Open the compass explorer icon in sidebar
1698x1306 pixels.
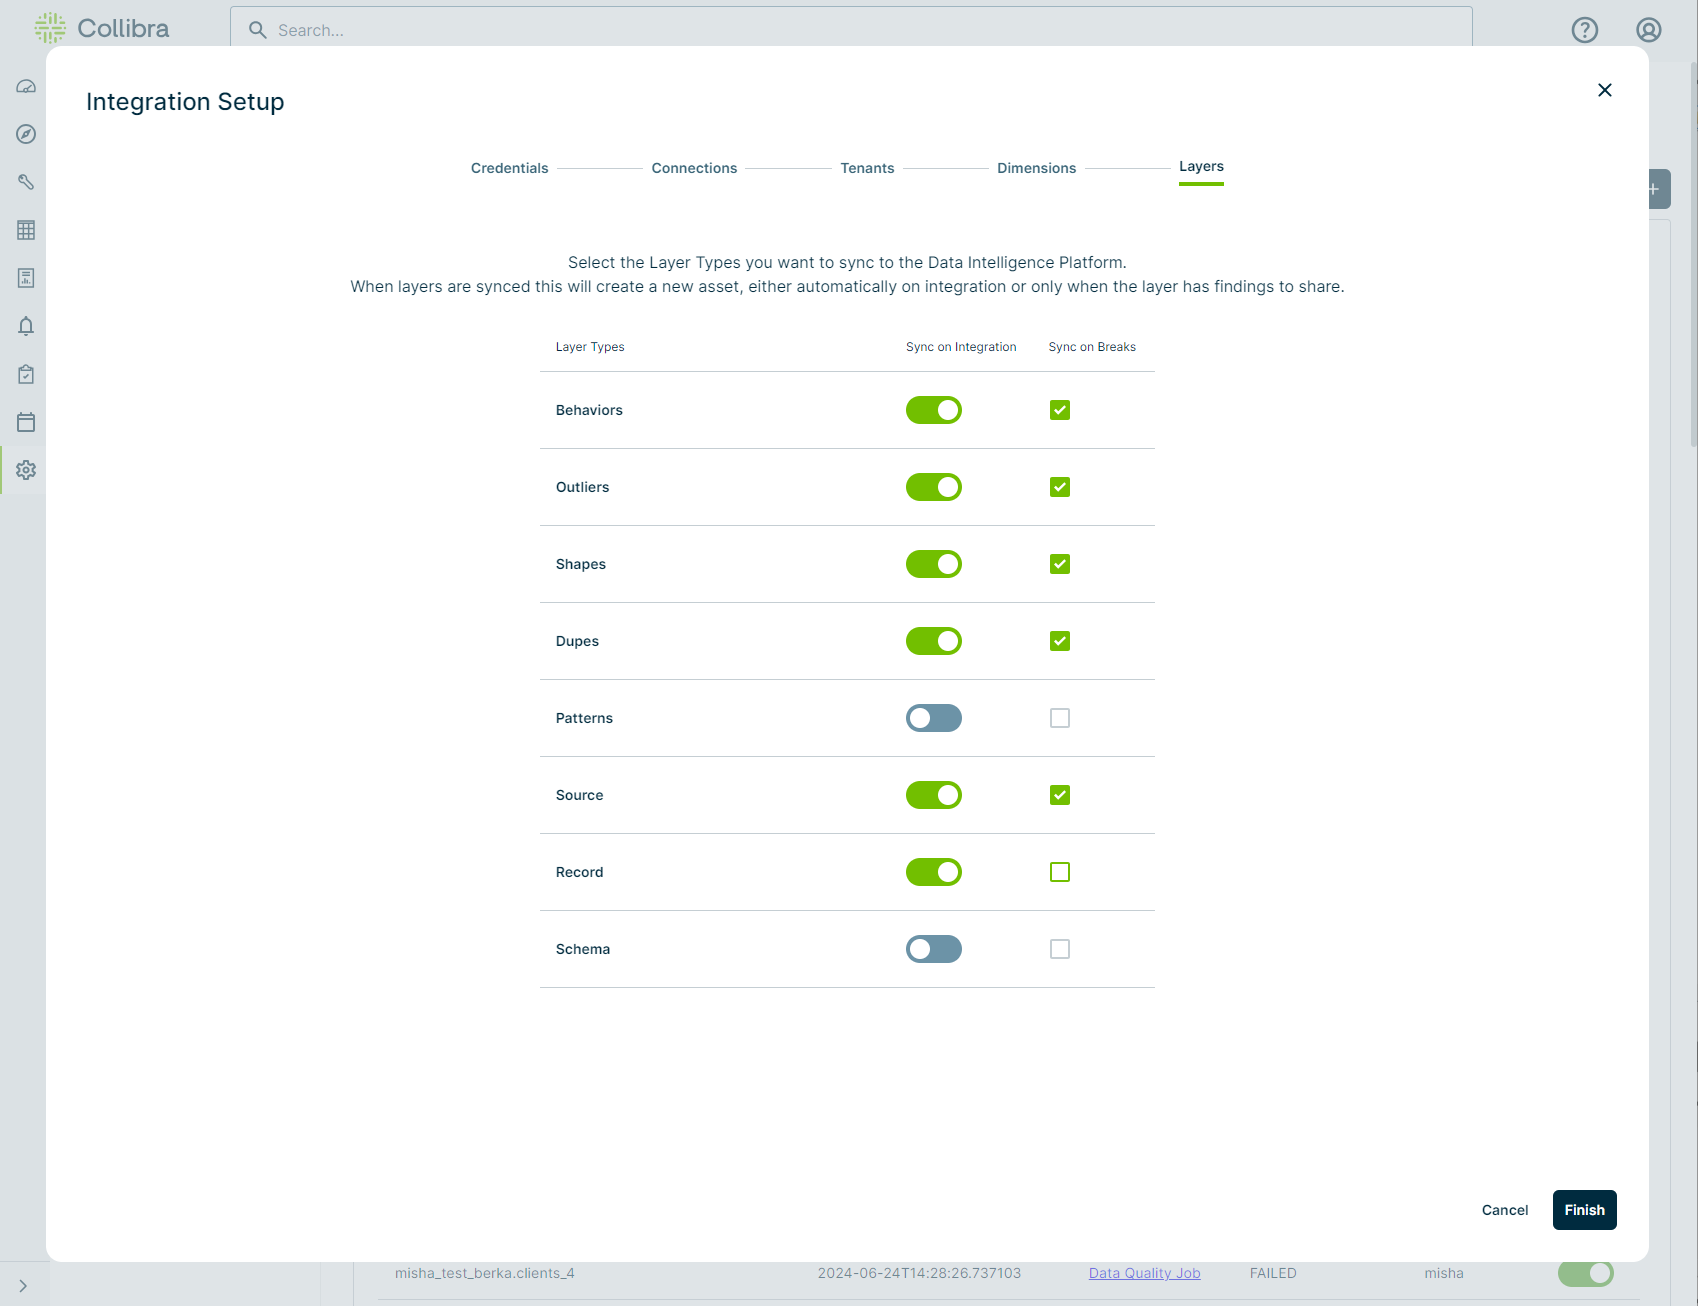(26, 134)
